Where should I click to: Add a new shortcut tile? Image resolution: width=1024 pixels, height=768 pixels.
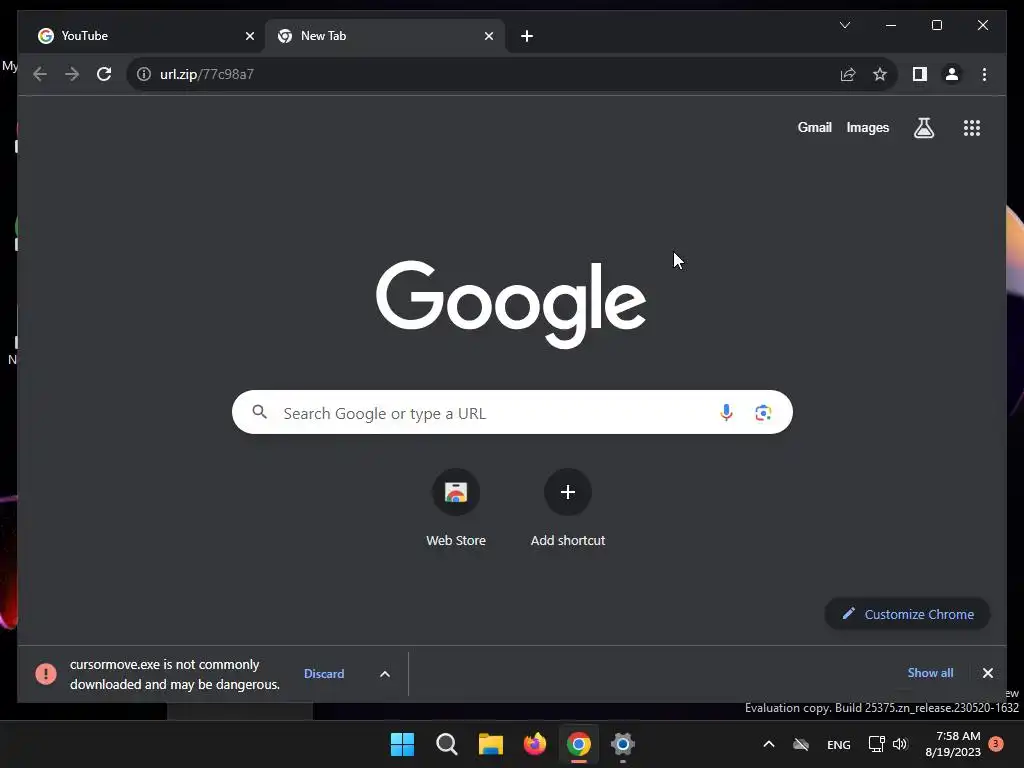point(568,509)
